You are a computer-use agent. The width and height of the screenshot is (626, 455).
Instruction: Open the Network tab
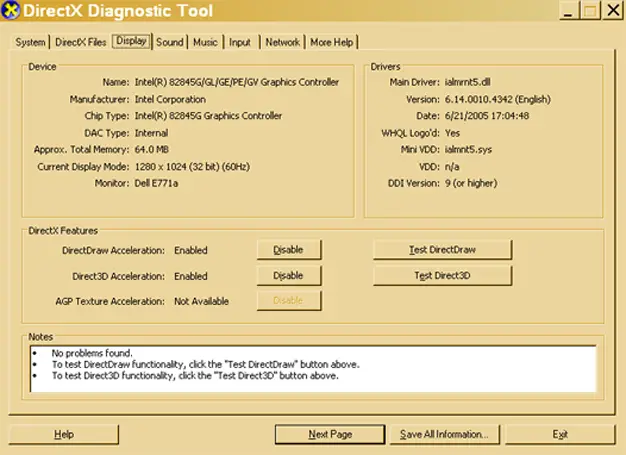tap(283, 42)
